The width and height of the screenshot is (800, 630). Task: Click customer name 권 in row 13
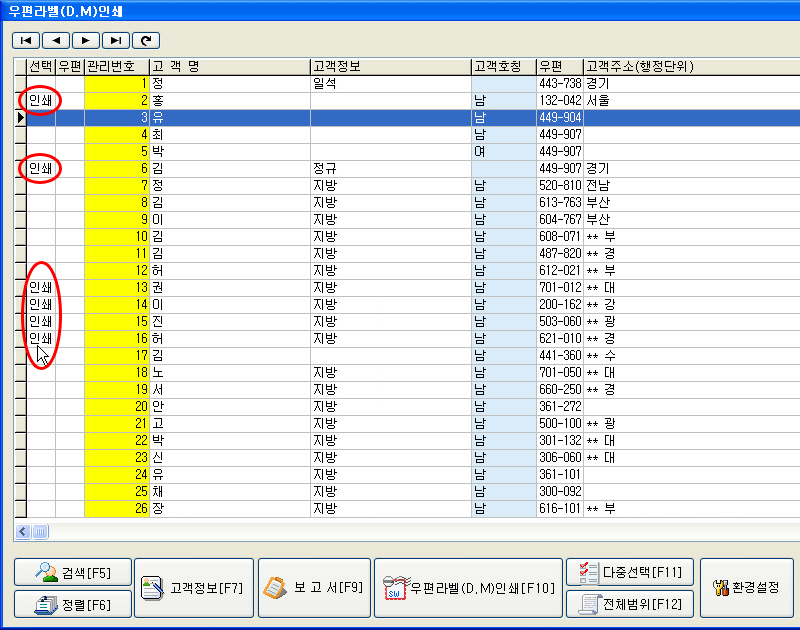click(x=230, y=288)
